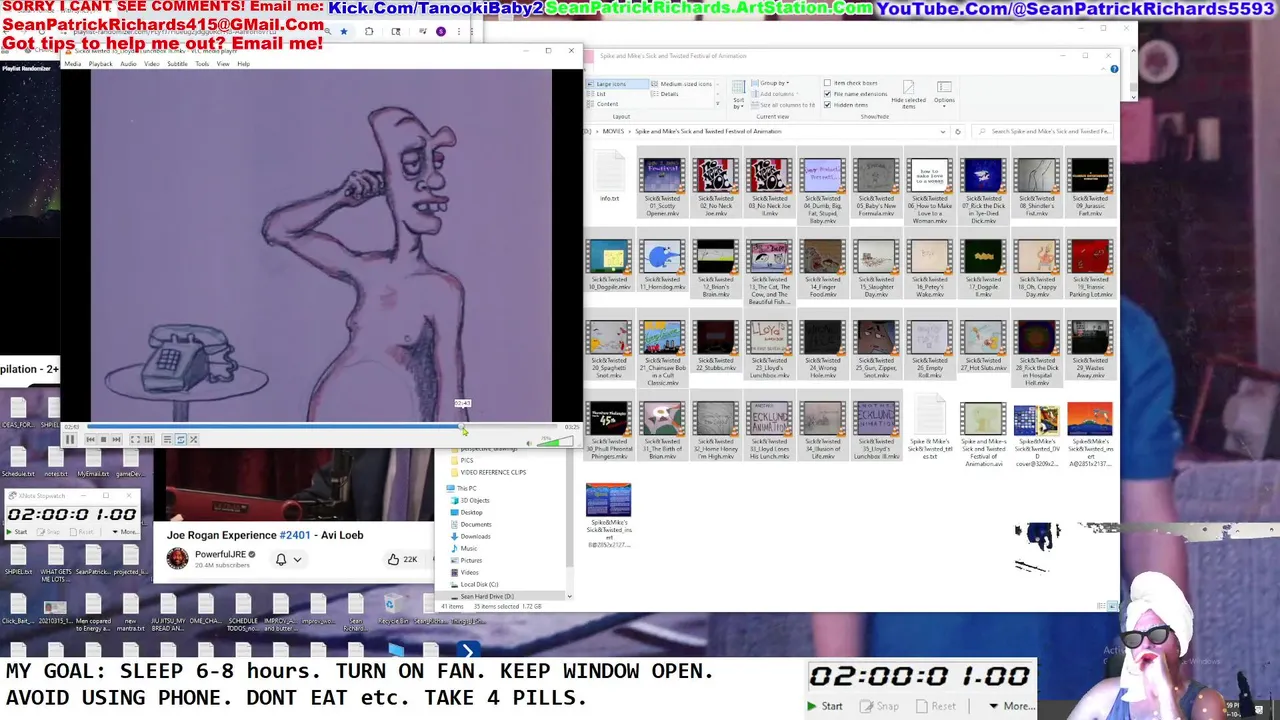Show the VLC playlist icon
Image resolution: width=1280 pixels, height=720 pixels.
167,439
